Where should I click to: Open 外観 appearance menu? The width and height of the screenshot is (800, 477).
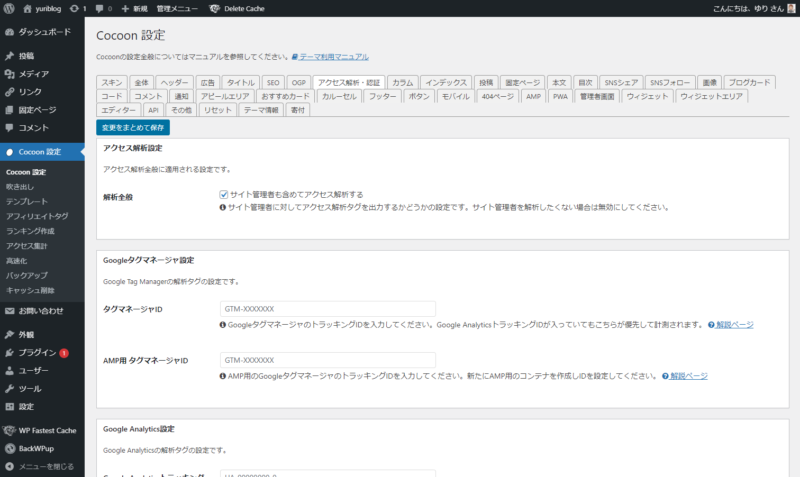coord(42,335)
